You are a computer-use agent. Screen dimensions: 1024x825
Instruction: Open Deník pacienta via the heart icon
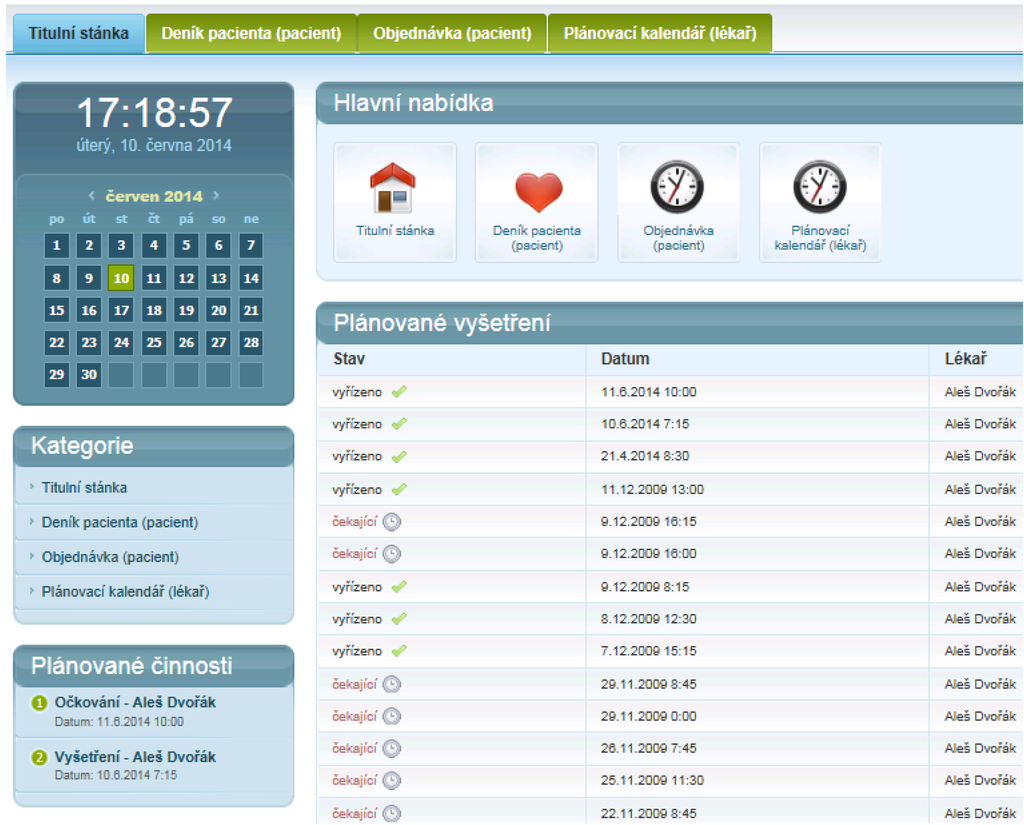point(537,190)
